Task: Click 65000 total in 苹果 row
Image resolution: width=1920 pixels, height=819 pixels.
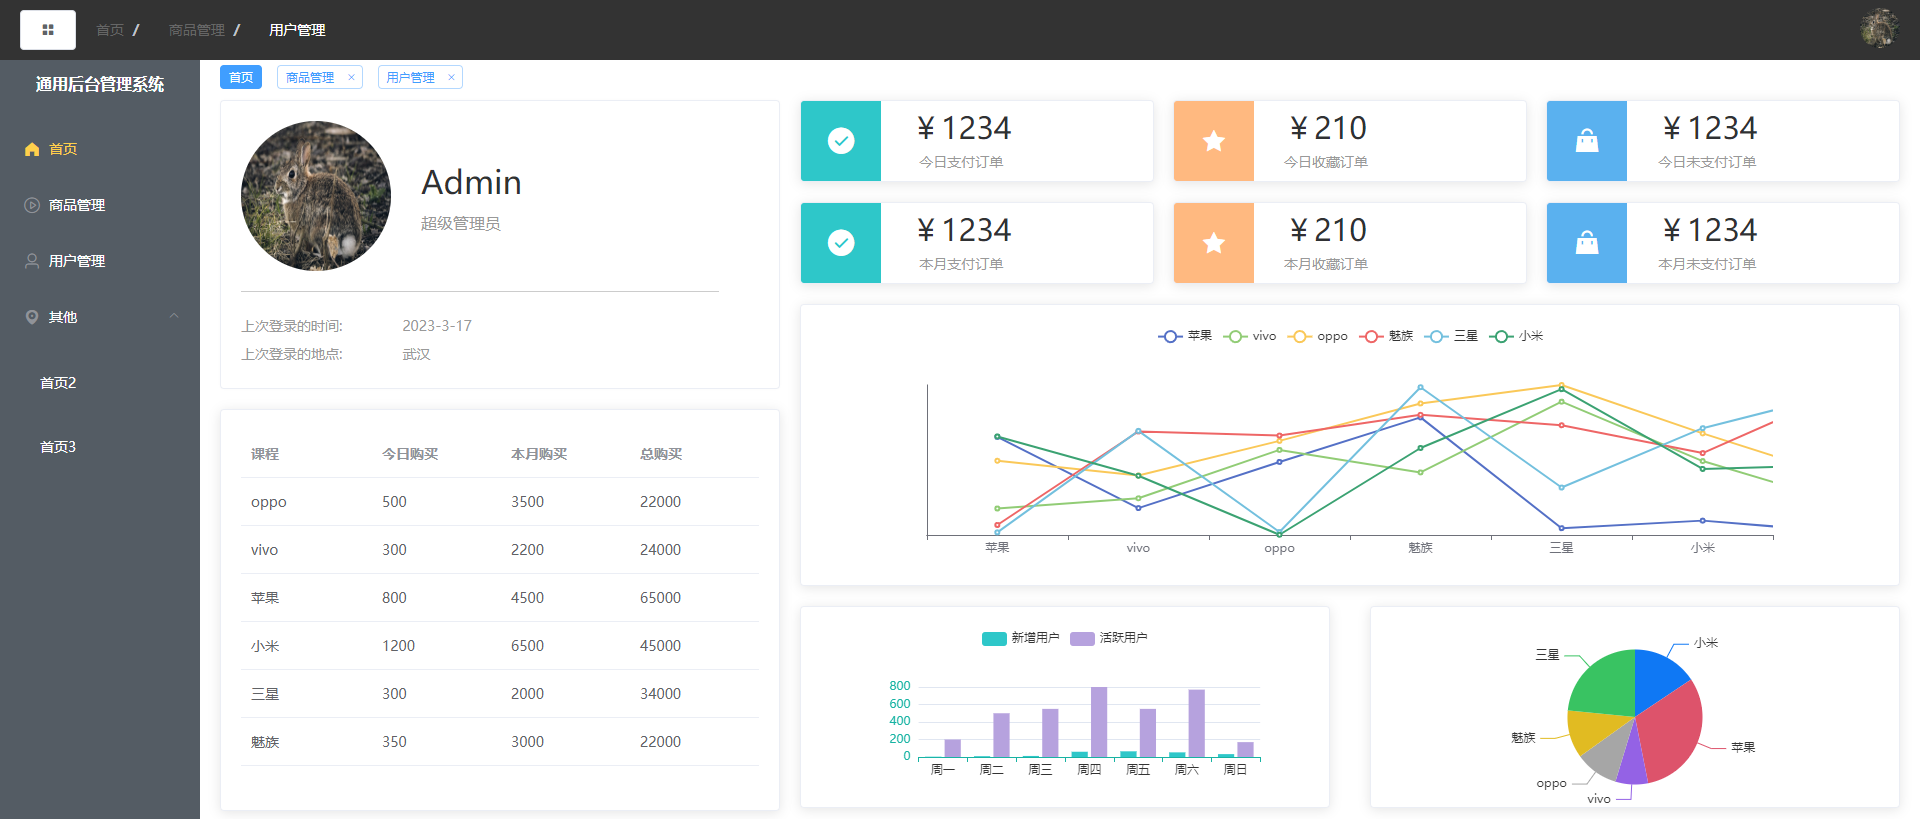Action: point(660,598)
